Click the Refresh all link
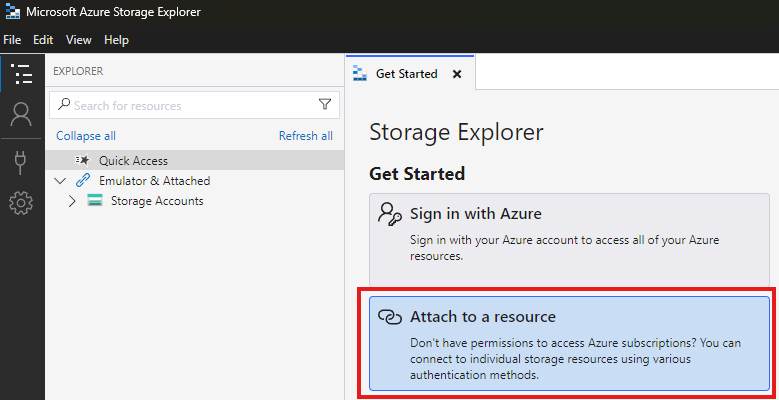This screenshot has width=779, height=400. click(305, 136)
